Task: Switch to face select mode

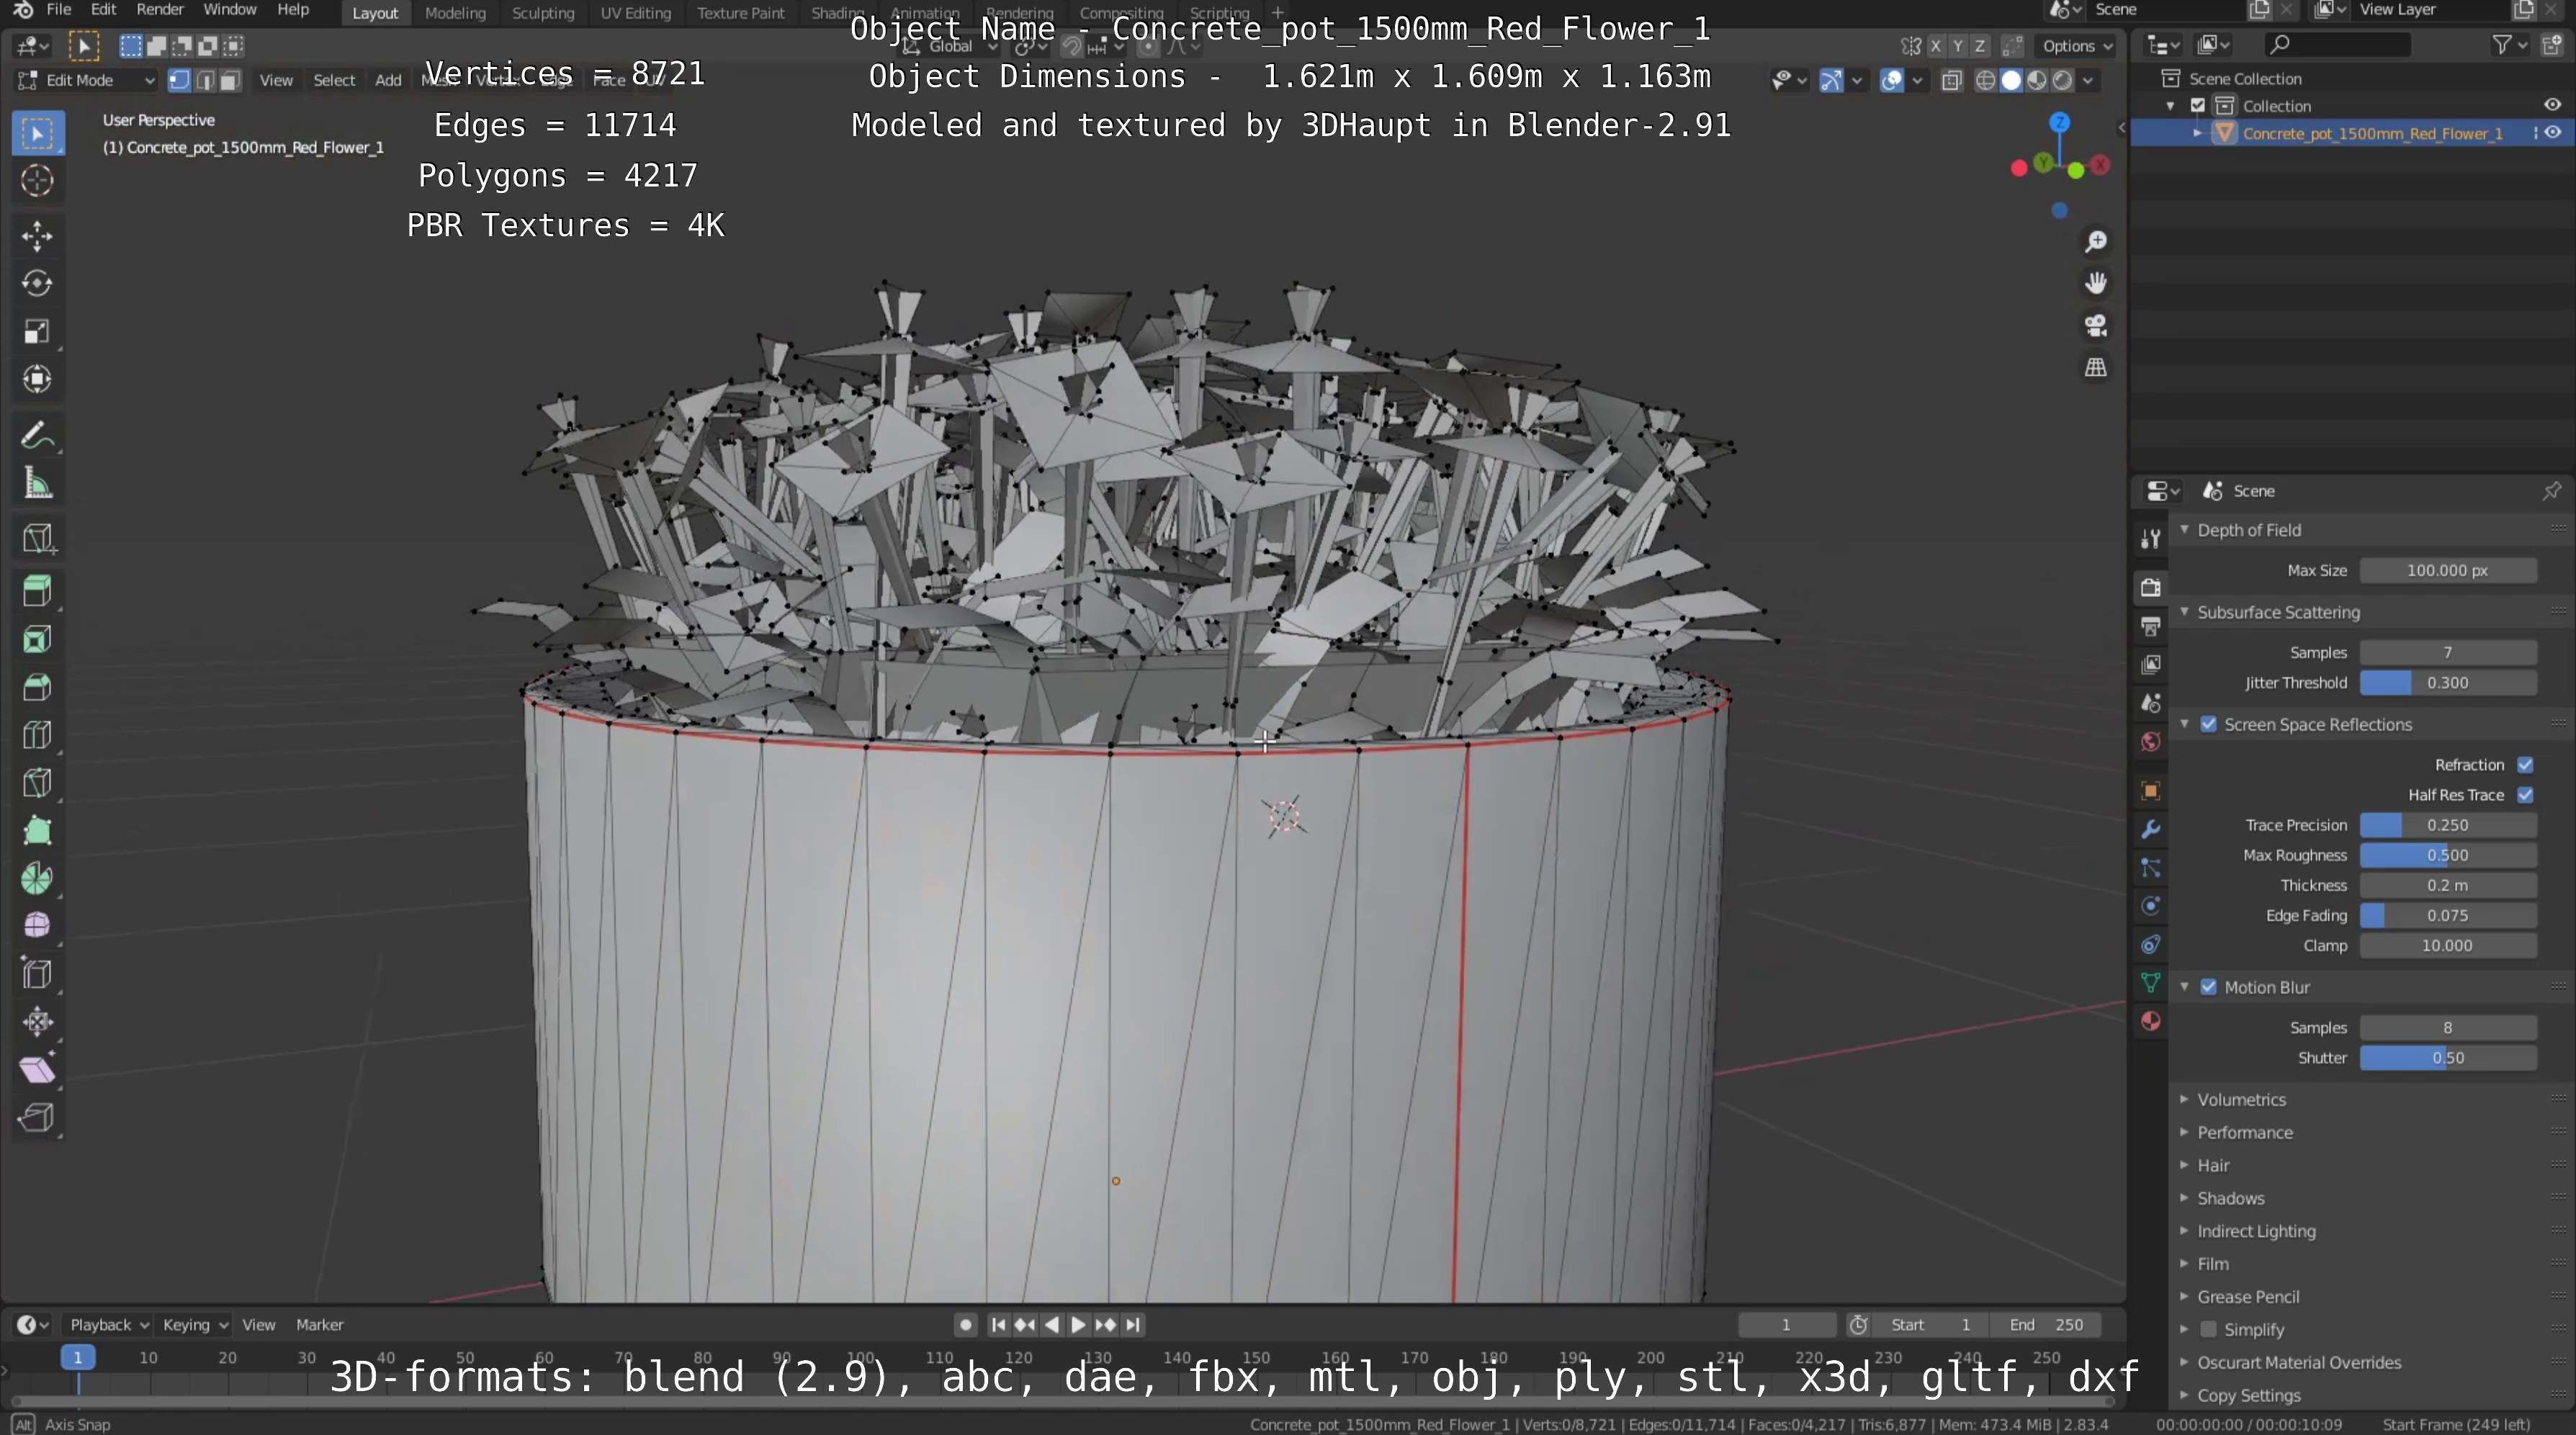Action: pyautogui.click(x=230, y=81)
